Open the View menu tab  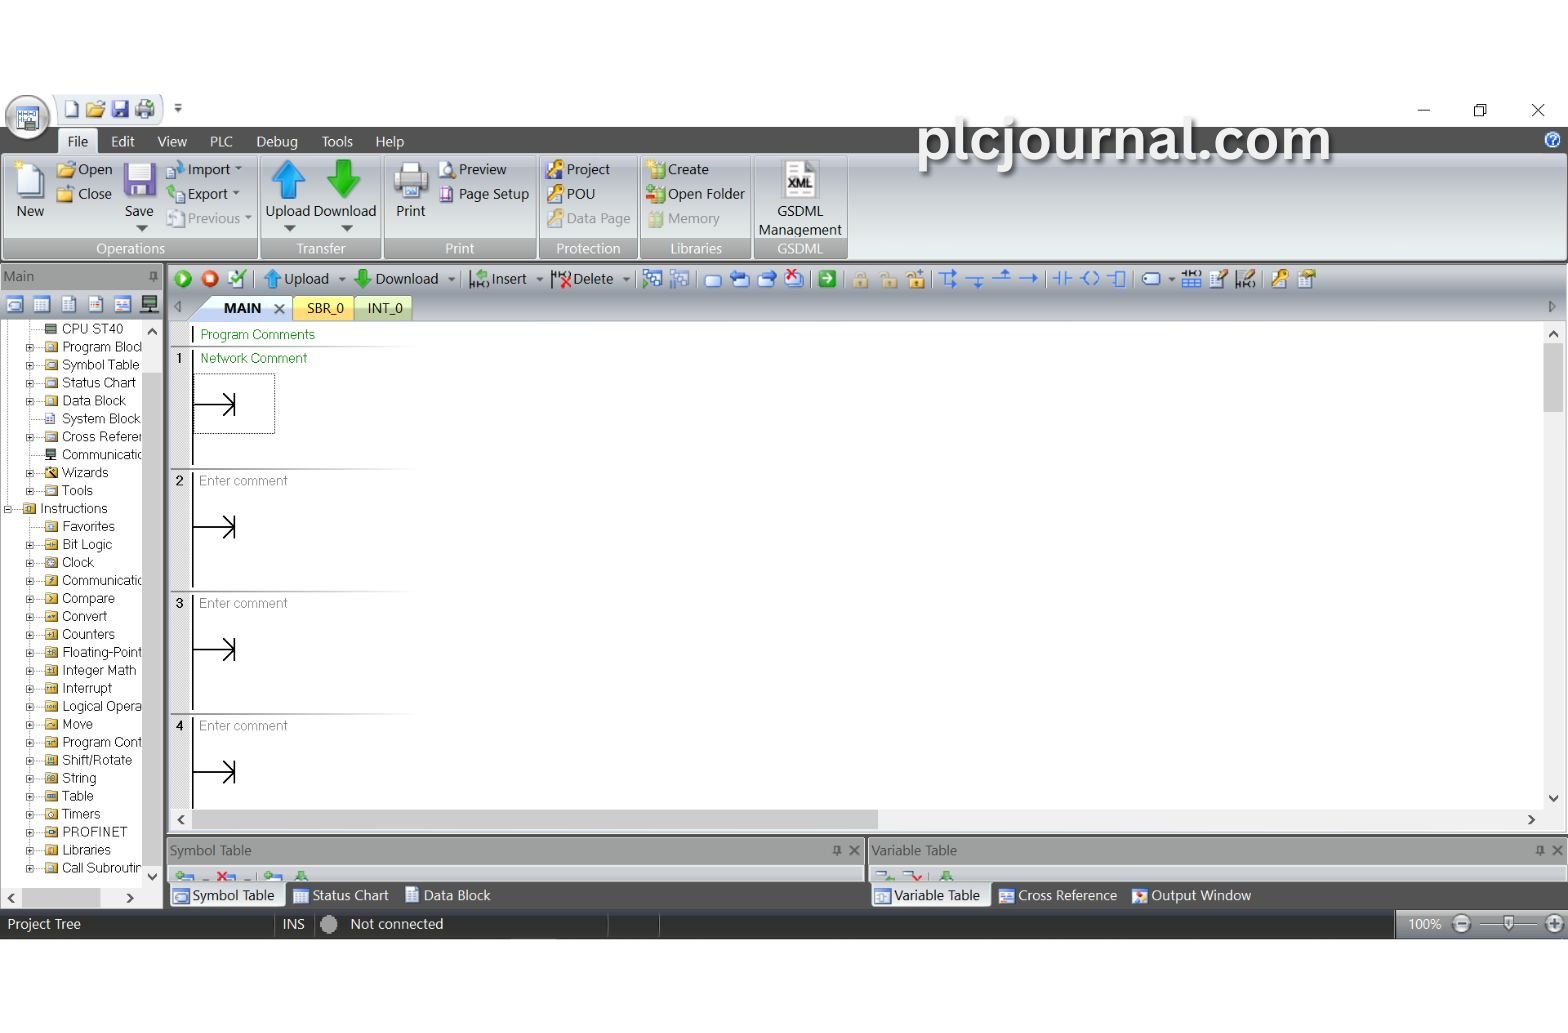pos(172,142)
